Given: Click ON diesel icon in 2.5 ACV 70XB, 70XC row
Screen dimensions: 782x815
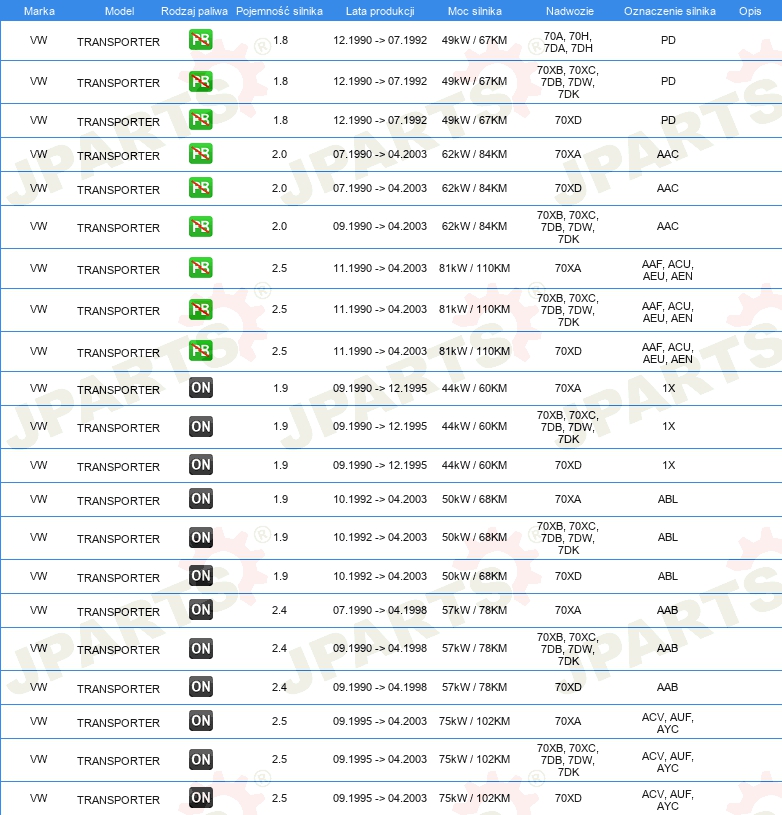Looking at the screenshot, I should point(201,759).
